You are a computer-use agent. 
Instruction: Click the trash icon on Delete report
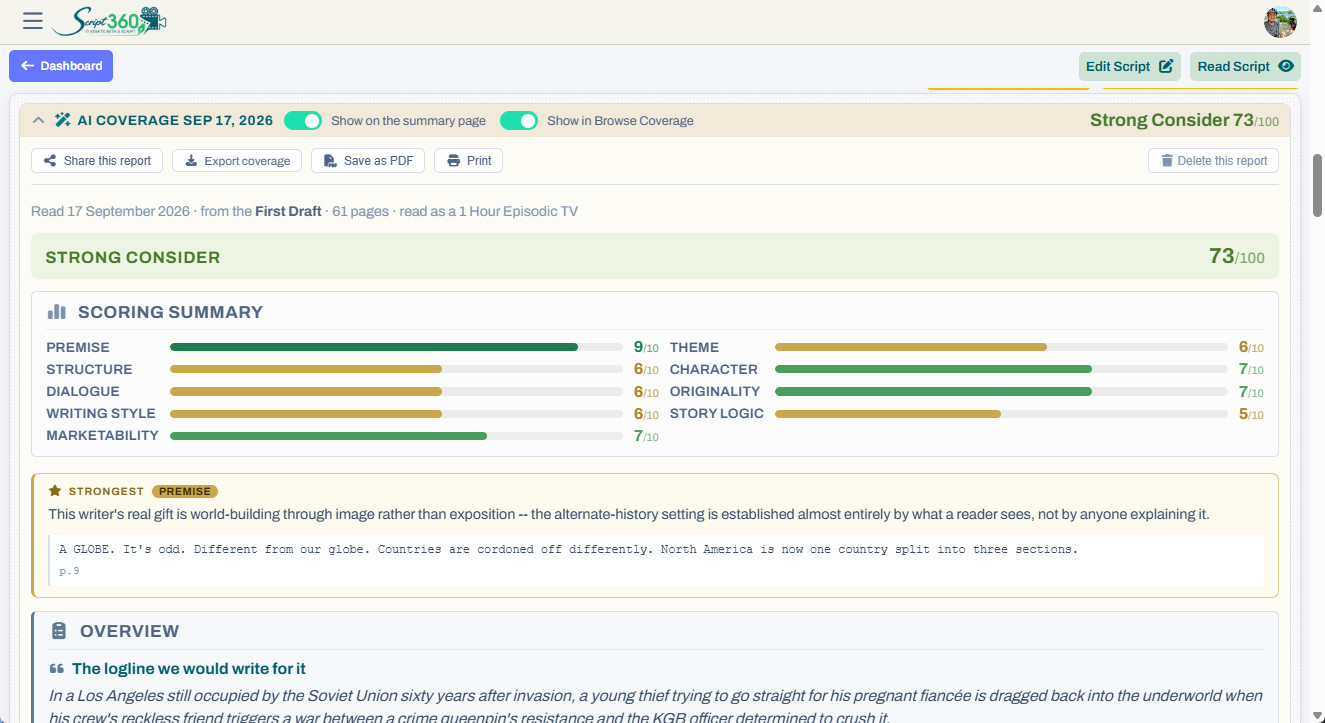coord(1167,161)
